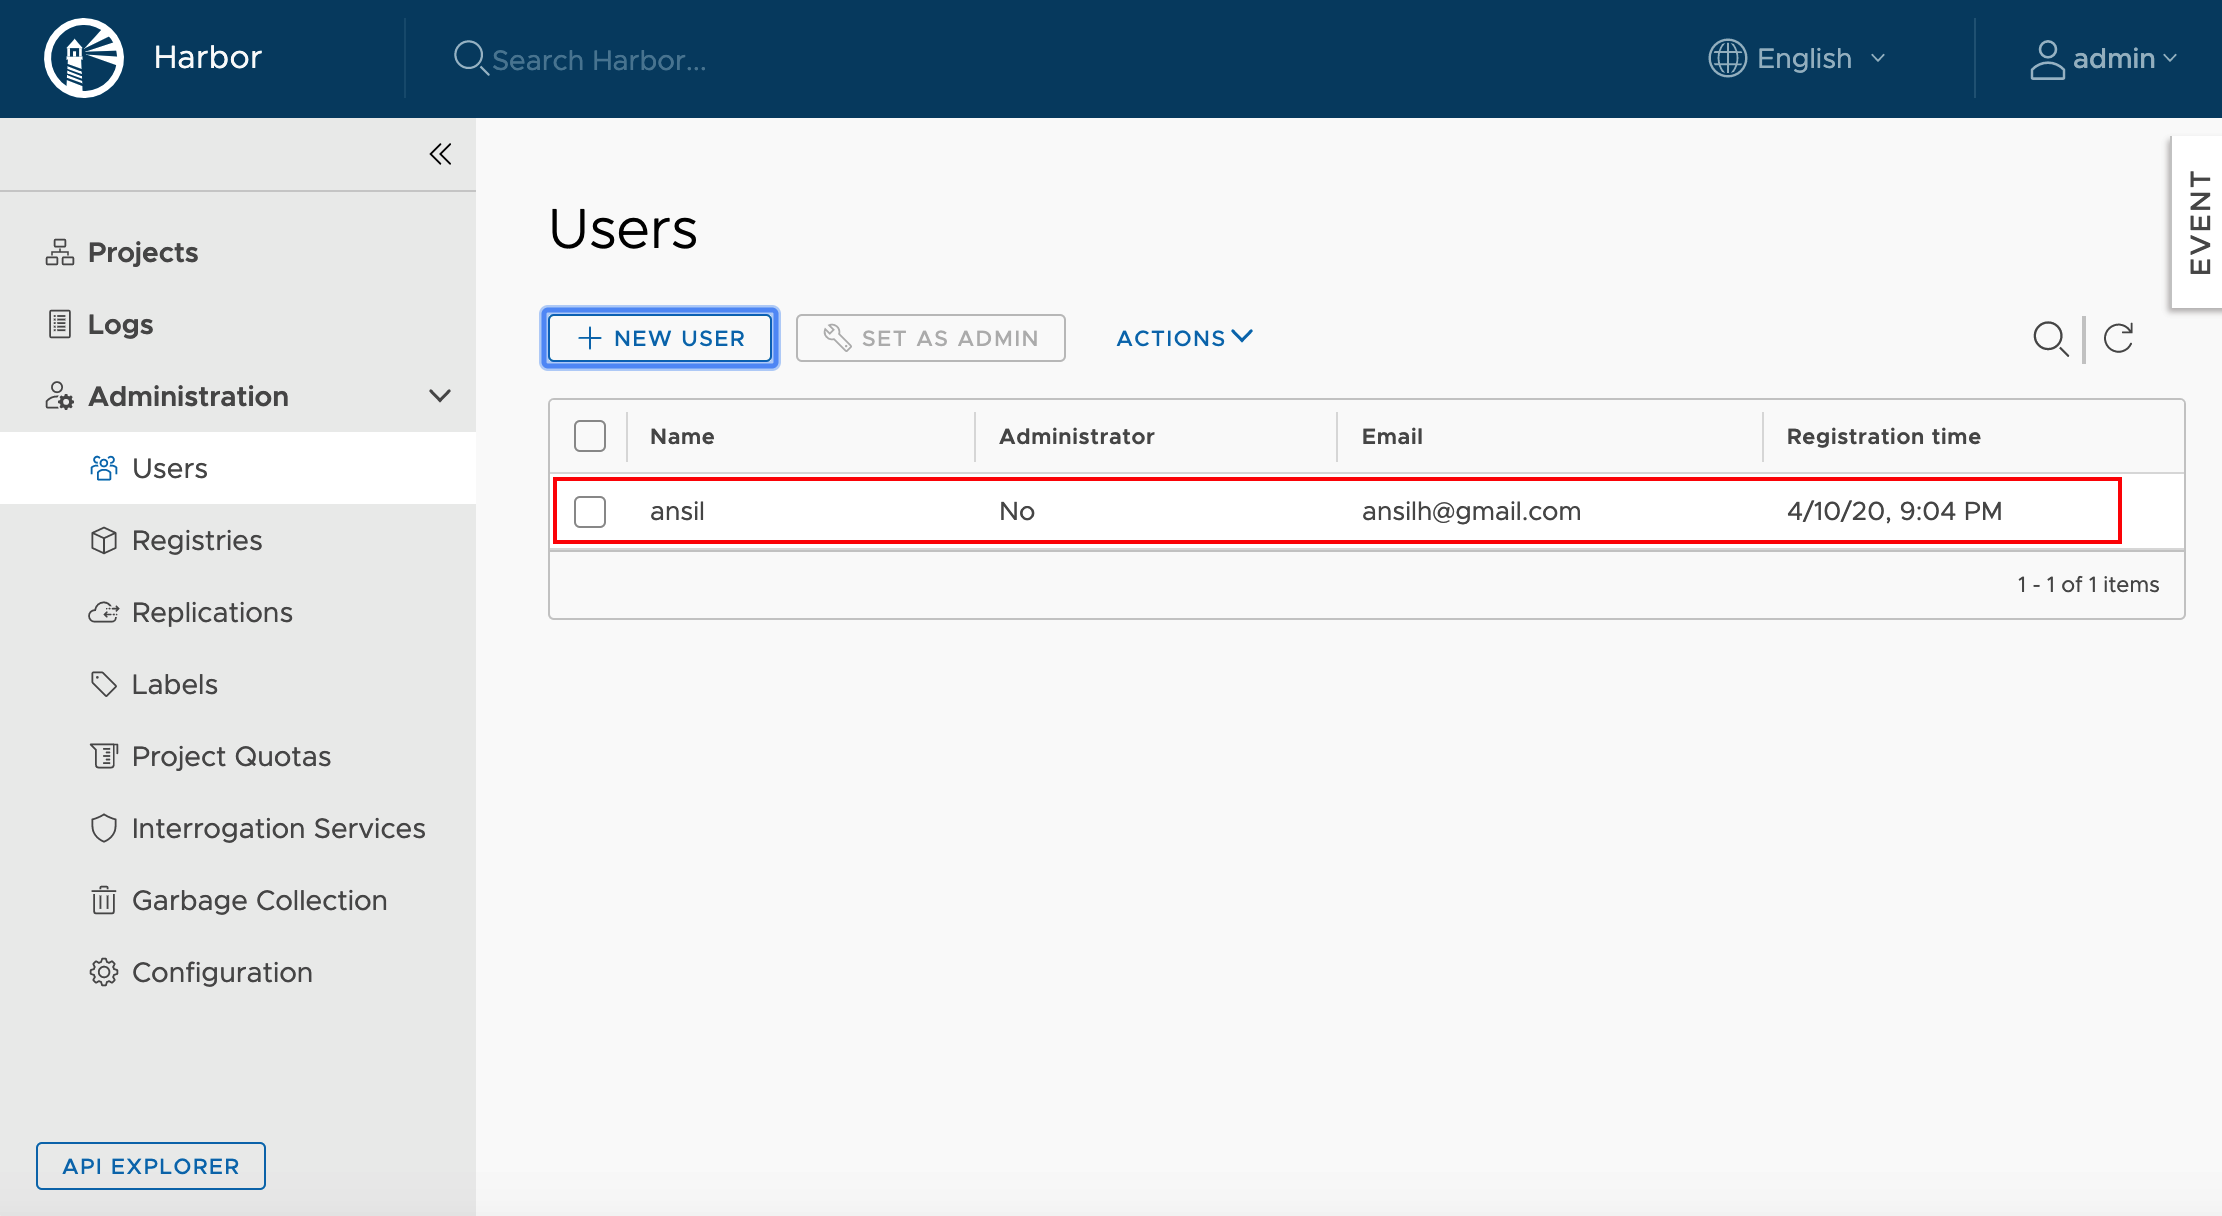2222x1216 pixels.
Task: Click the Garbage Collection trash icon
Action: [104, 900]
